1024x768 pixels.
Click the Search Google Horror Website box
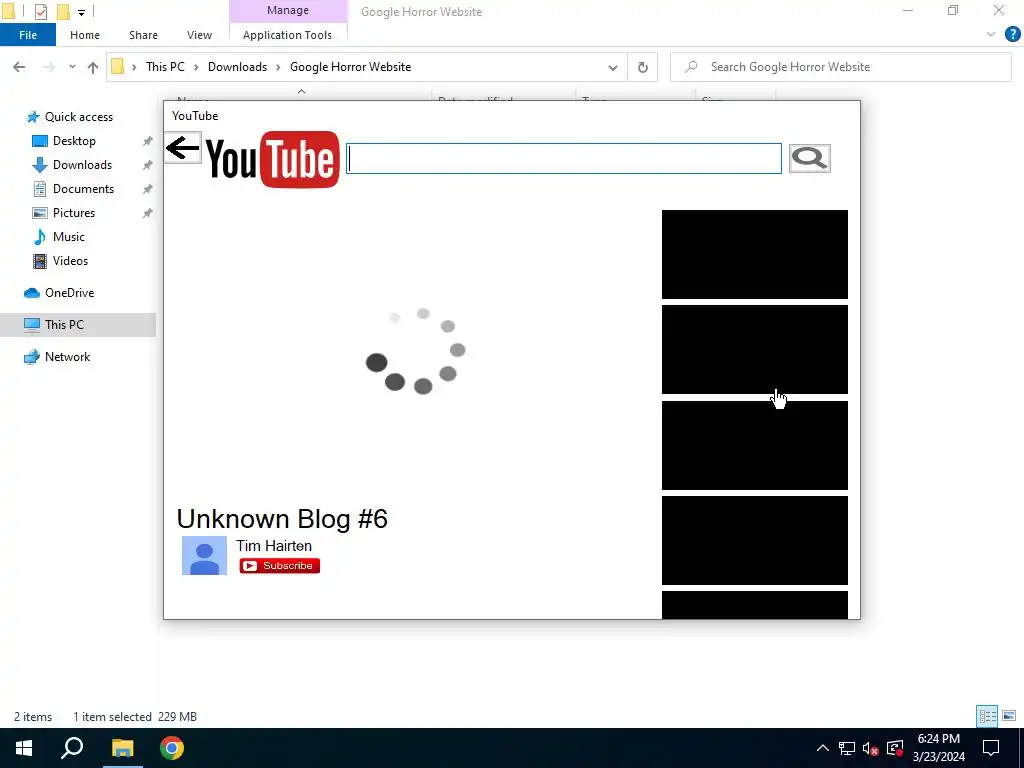(841, 67)
